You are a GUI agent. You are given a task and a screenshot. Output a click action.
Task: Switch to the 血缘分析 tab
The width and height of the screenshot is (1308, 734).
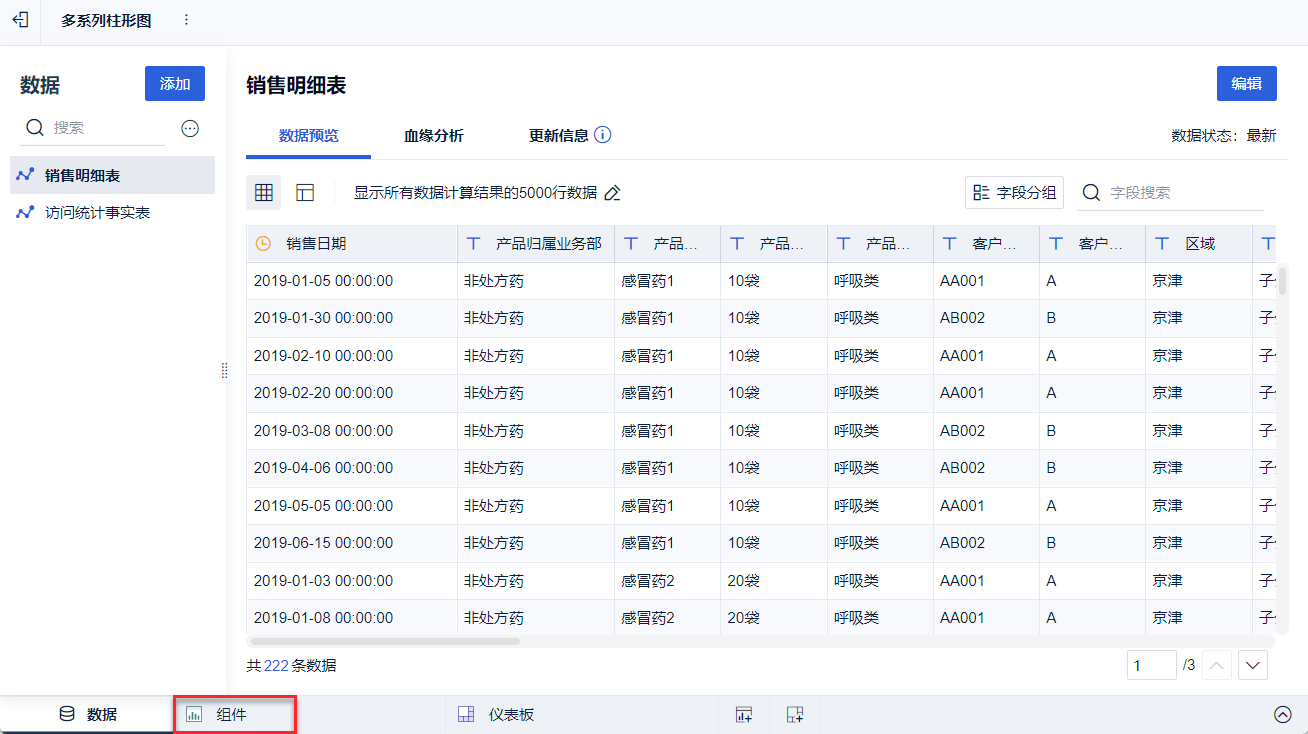[433, 136]
